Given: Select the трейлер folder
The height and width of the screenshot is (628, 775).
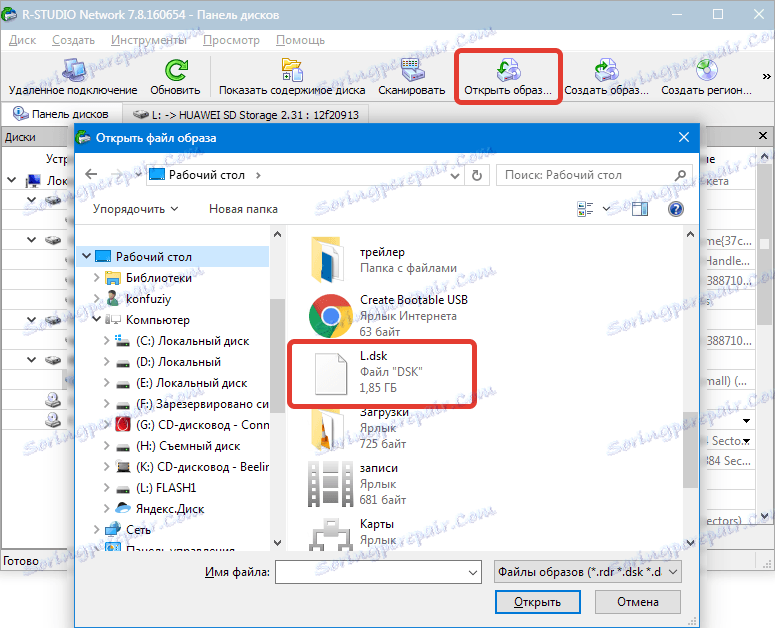Looking at the screenshot, I should click(x=386, y=260).
